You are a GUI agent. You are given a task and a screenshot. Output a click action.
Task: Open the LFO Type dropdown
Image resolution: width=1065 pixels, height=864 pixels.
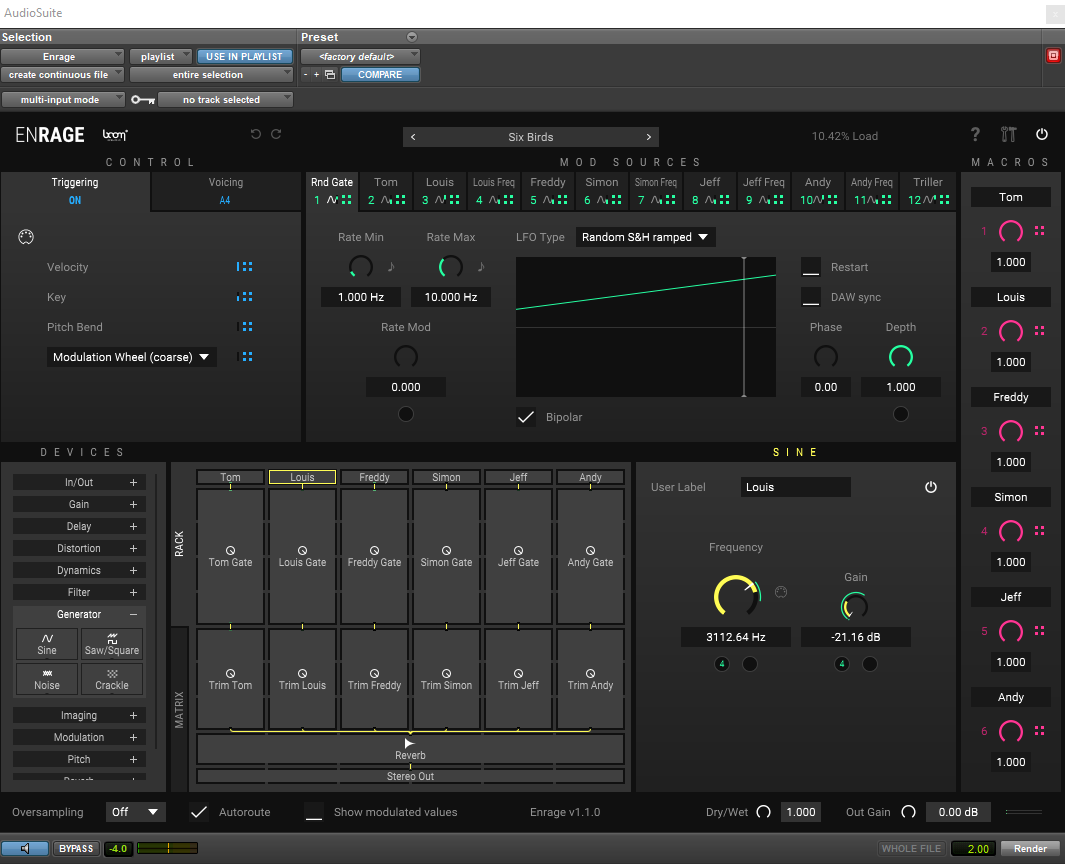tap(645, 237)
